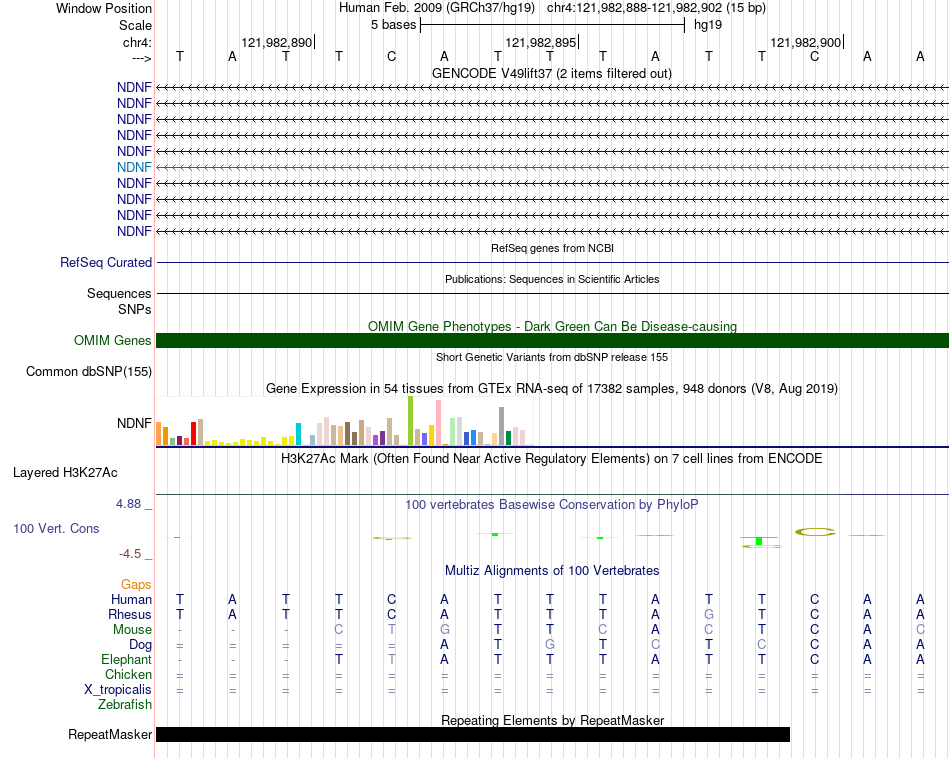Click the tall gray GTEx expression bar
950x758 pixels.
501,427
